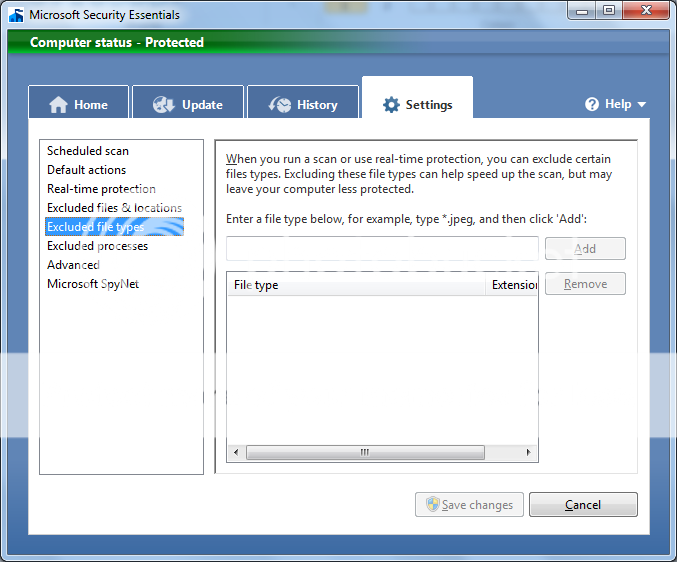
Task: Open the Help dropdown arrow
Action: coord(642,104)
